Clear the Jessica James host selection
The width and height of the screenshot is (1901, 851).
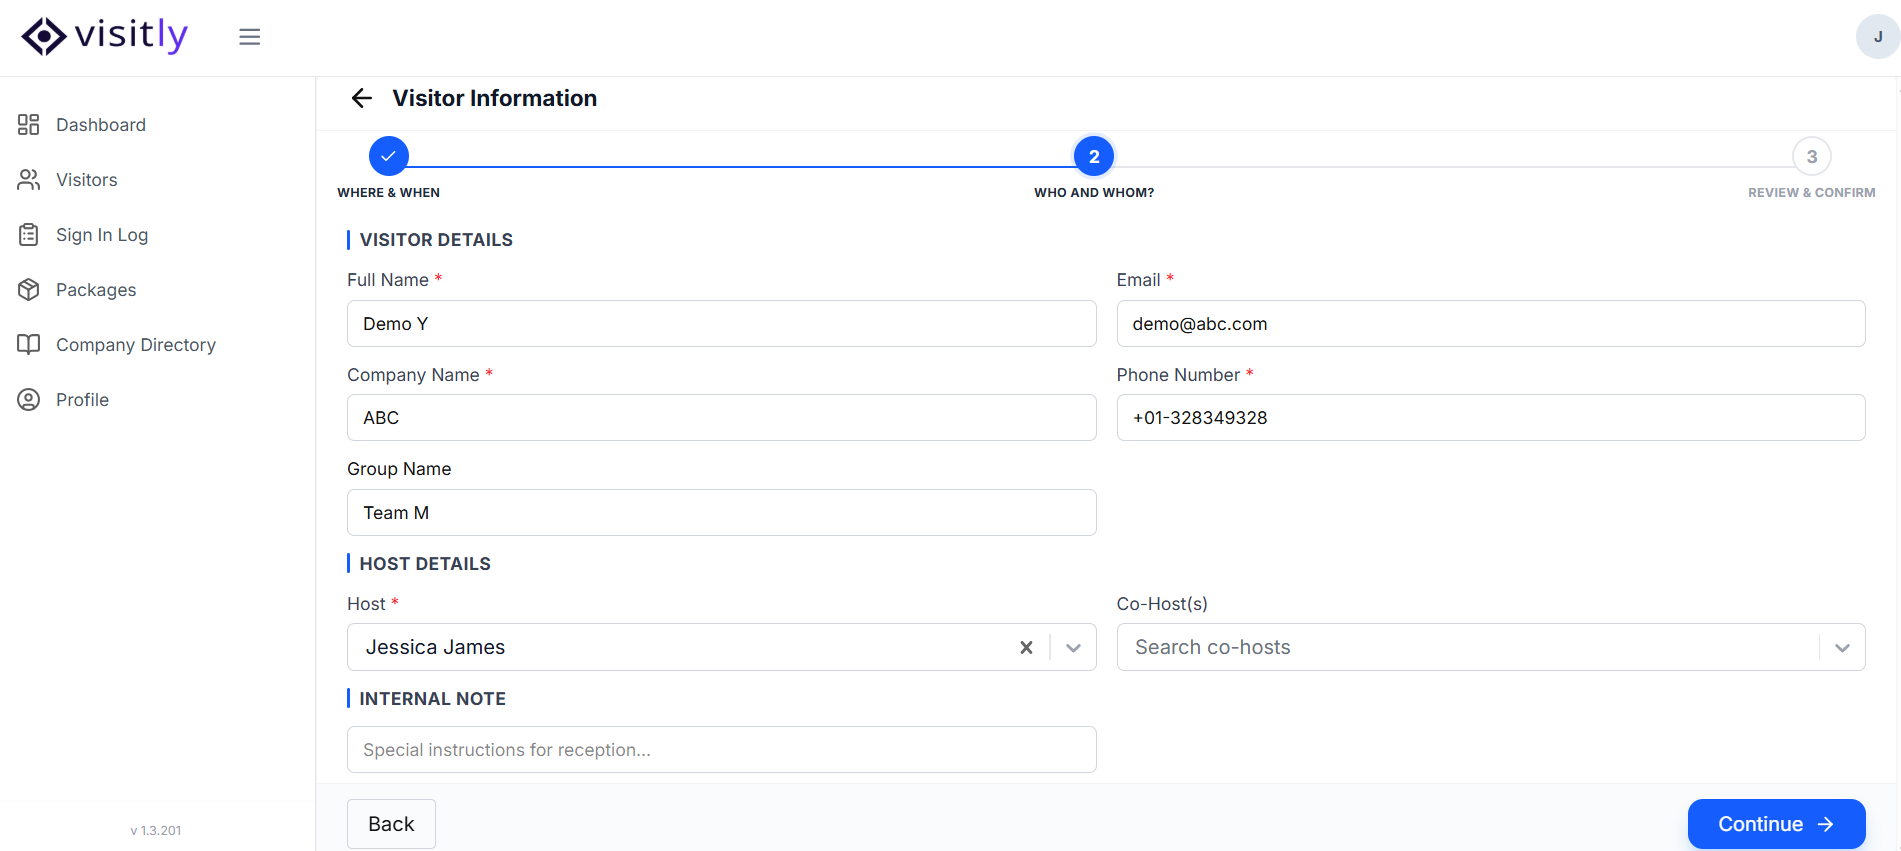[x=1026, y=648]
